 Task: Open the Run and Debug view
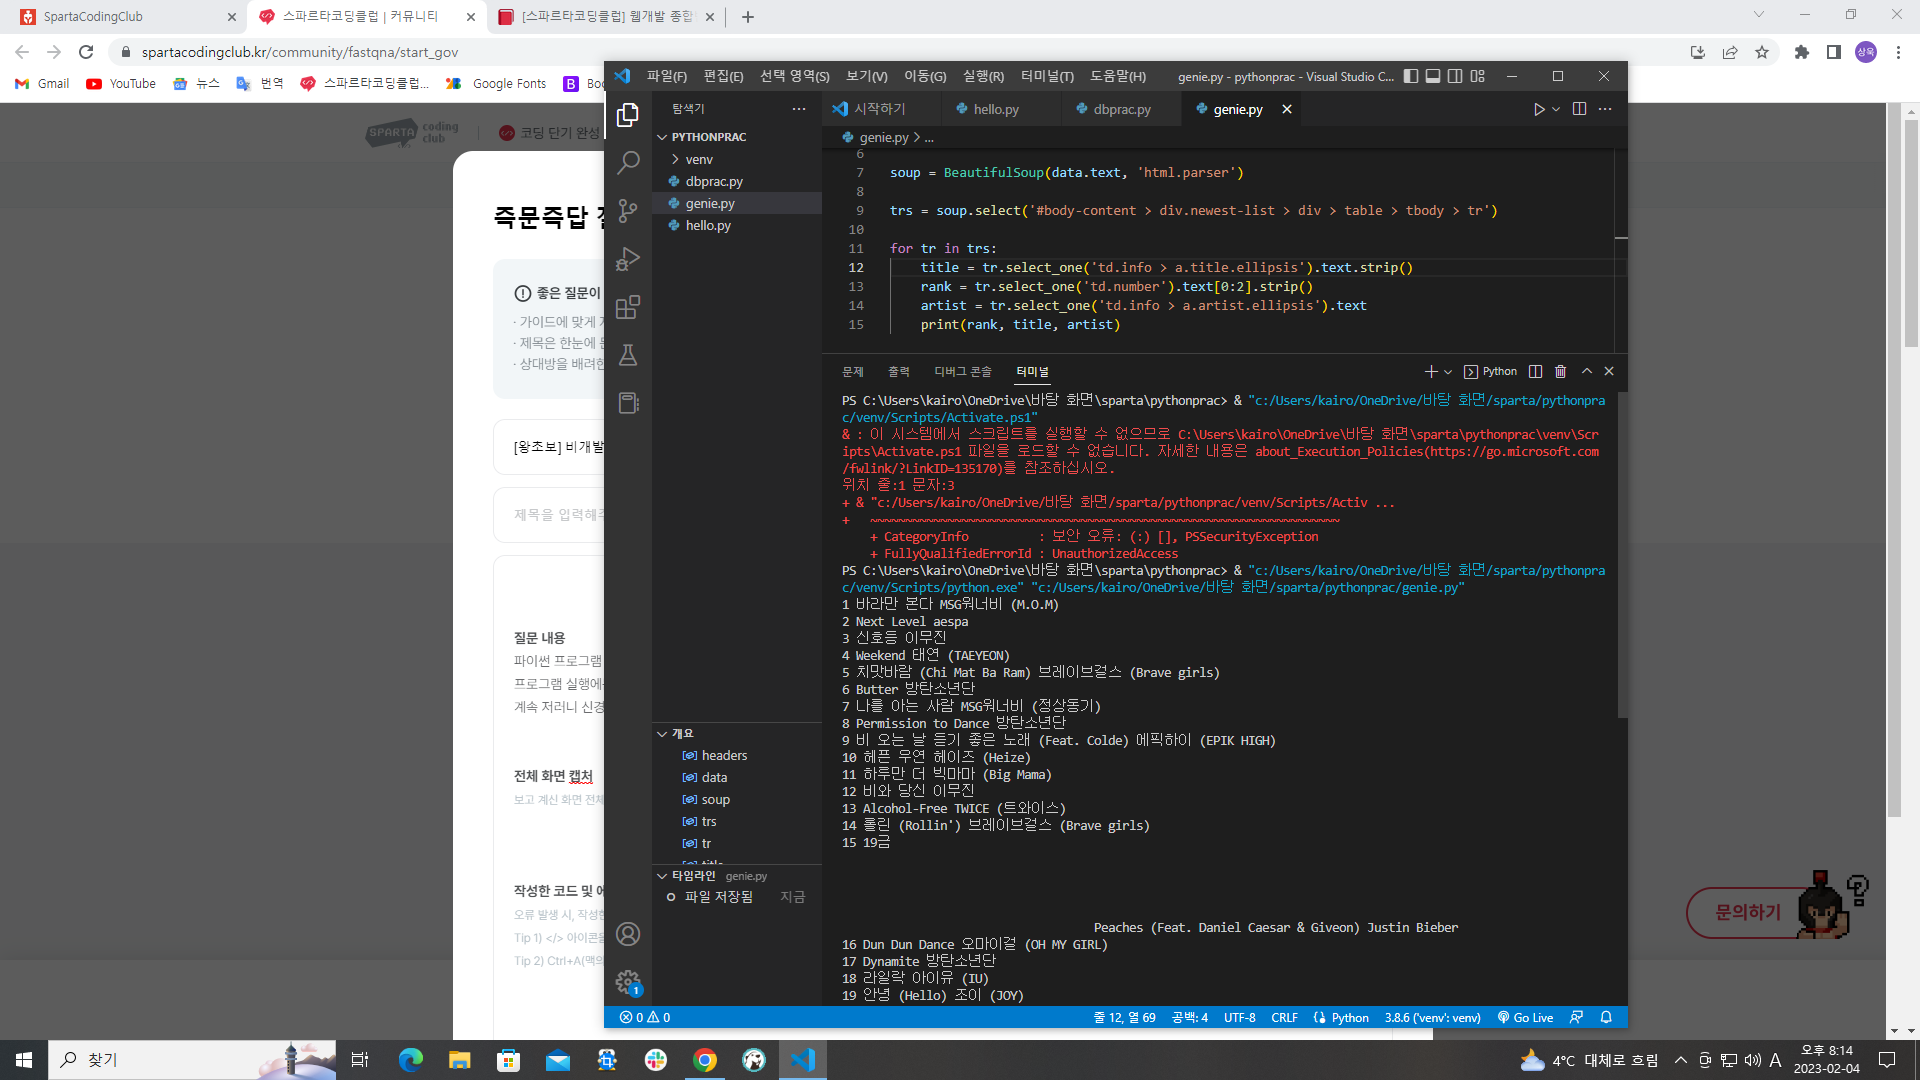[x=628, y=258]
